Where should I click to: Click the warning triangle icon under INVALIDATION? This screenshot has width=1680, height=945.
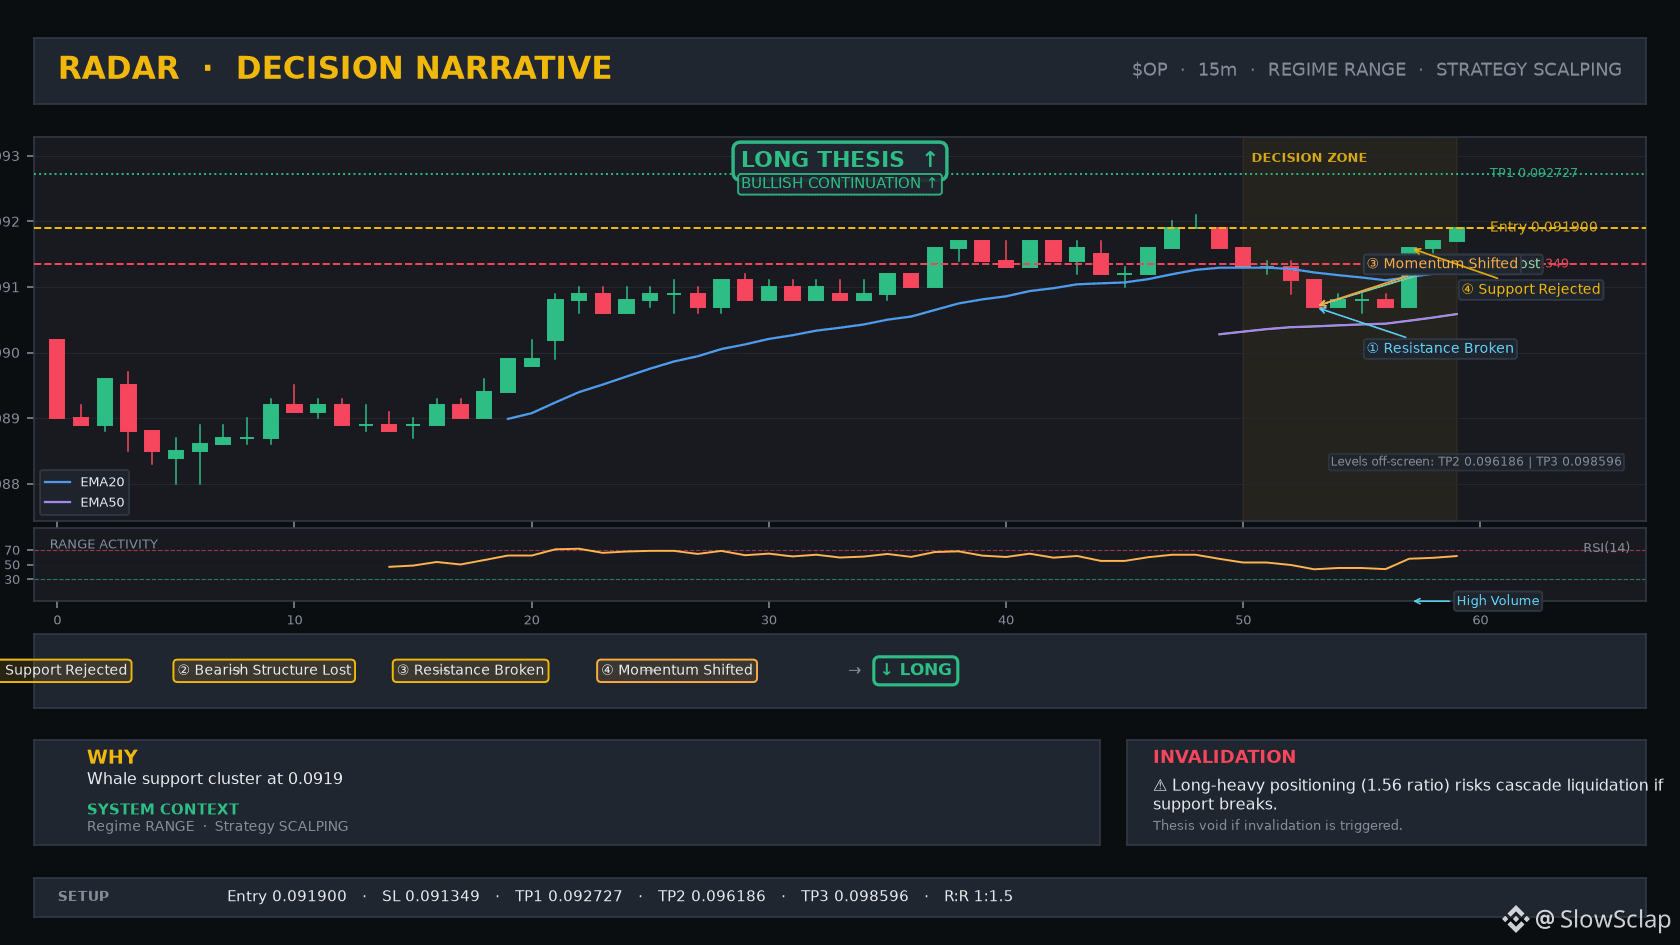(1160, 786)
